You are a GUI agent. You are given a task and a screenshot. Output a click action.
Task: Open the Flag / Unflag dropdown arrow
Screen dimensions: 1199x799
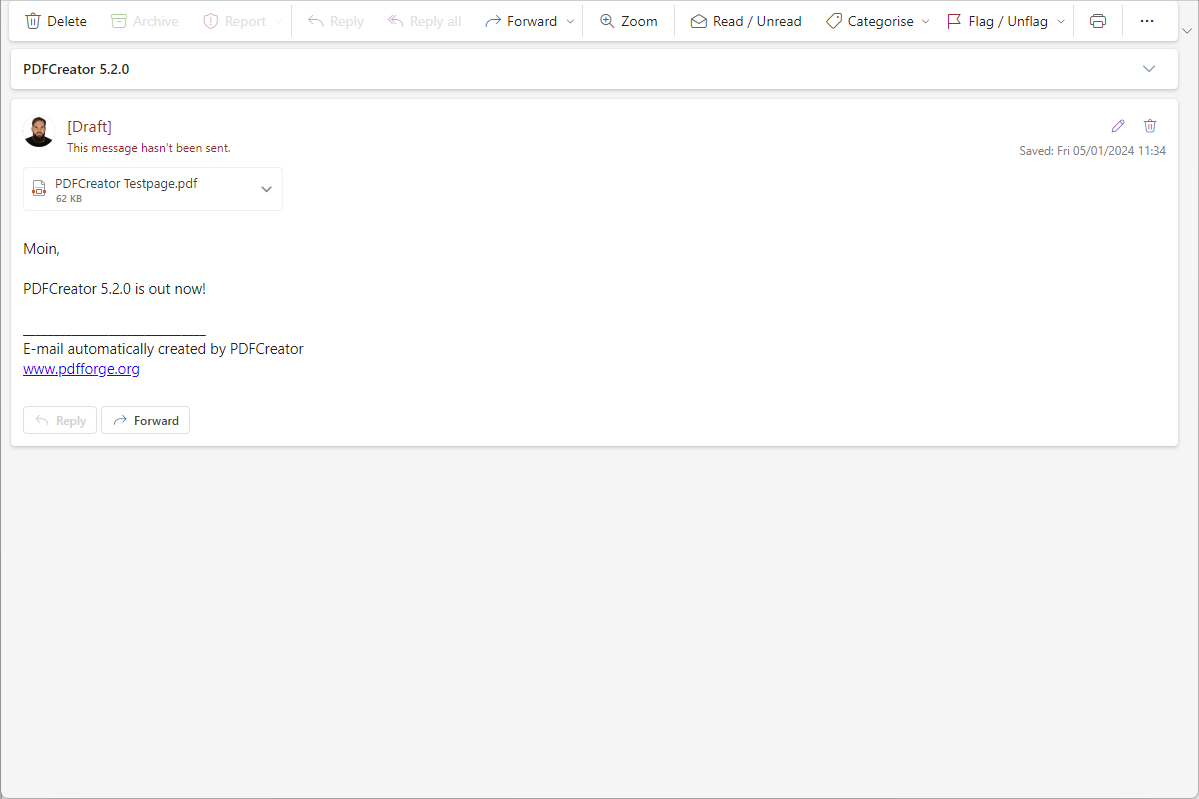pos(1061,21)
